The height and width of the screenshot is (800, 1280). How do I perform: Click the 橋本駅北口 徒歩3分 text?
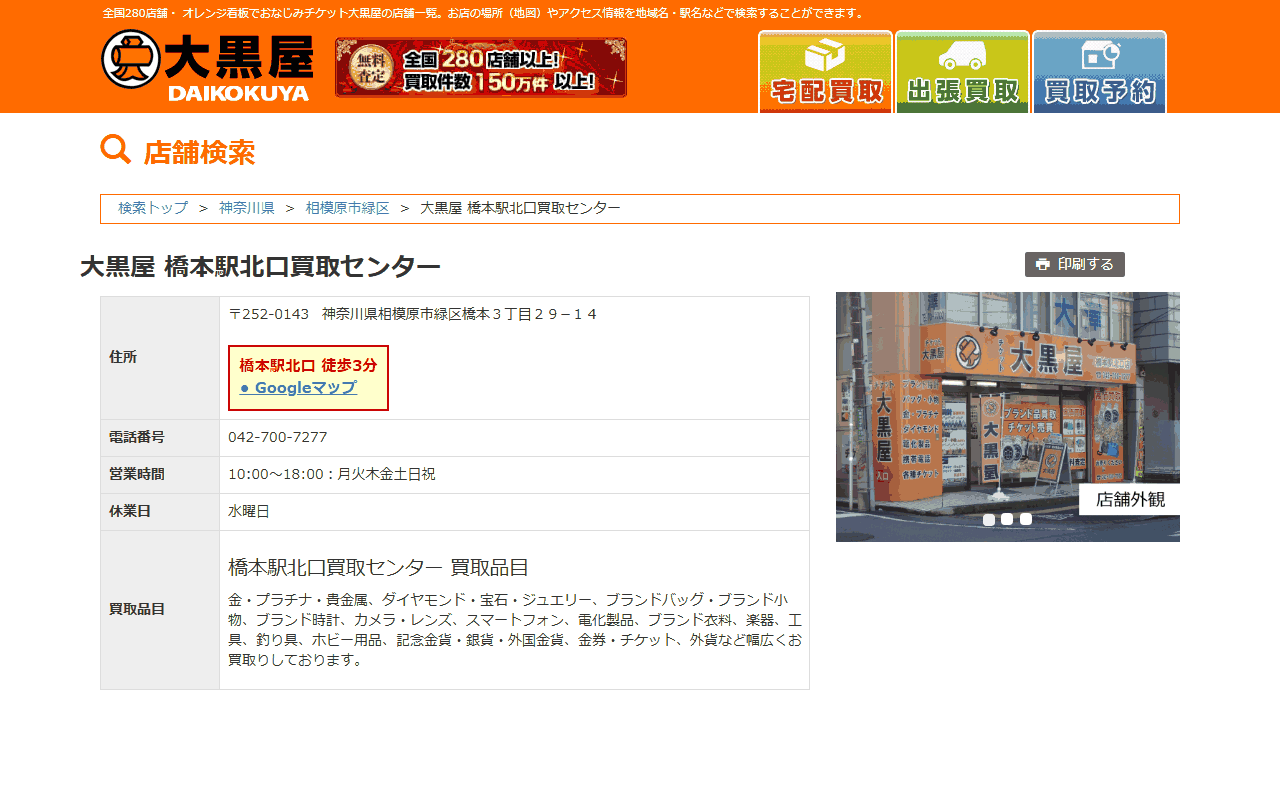pyautogui.click(x=308, y=365)
